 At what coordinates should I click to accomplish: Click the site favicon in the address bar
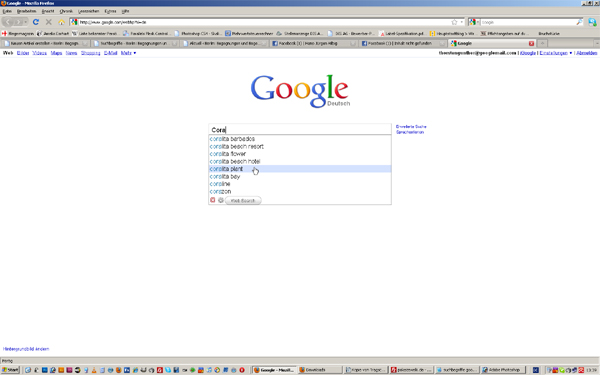(74, 22)
